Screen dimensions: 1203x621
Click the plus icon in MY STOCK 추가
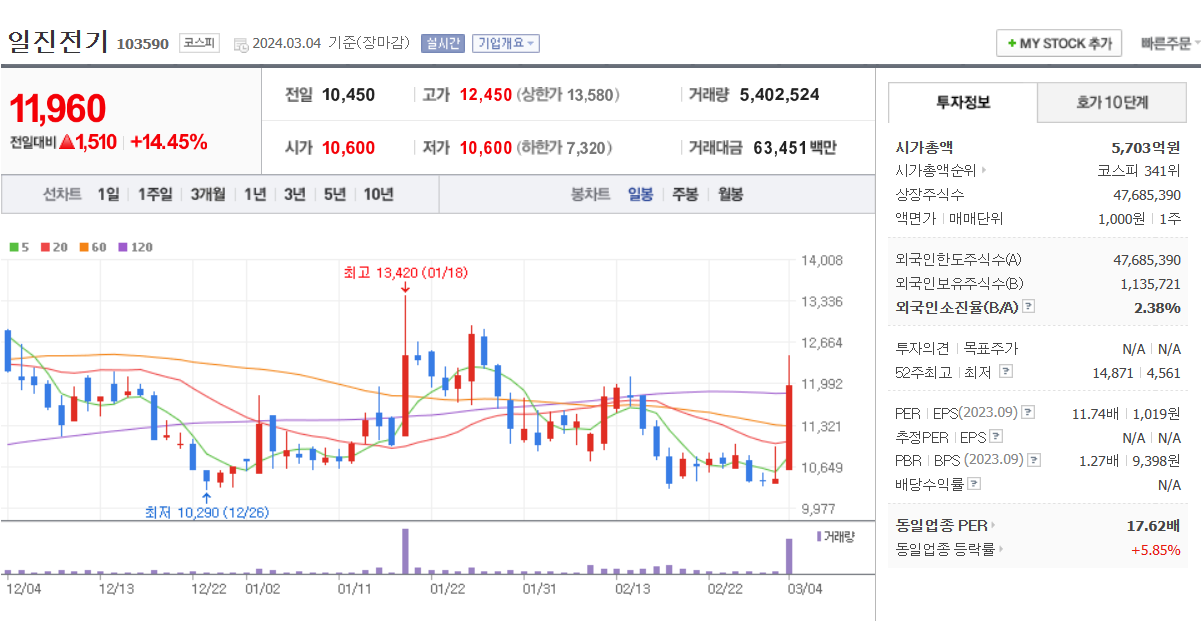(x=1012, y=44)
